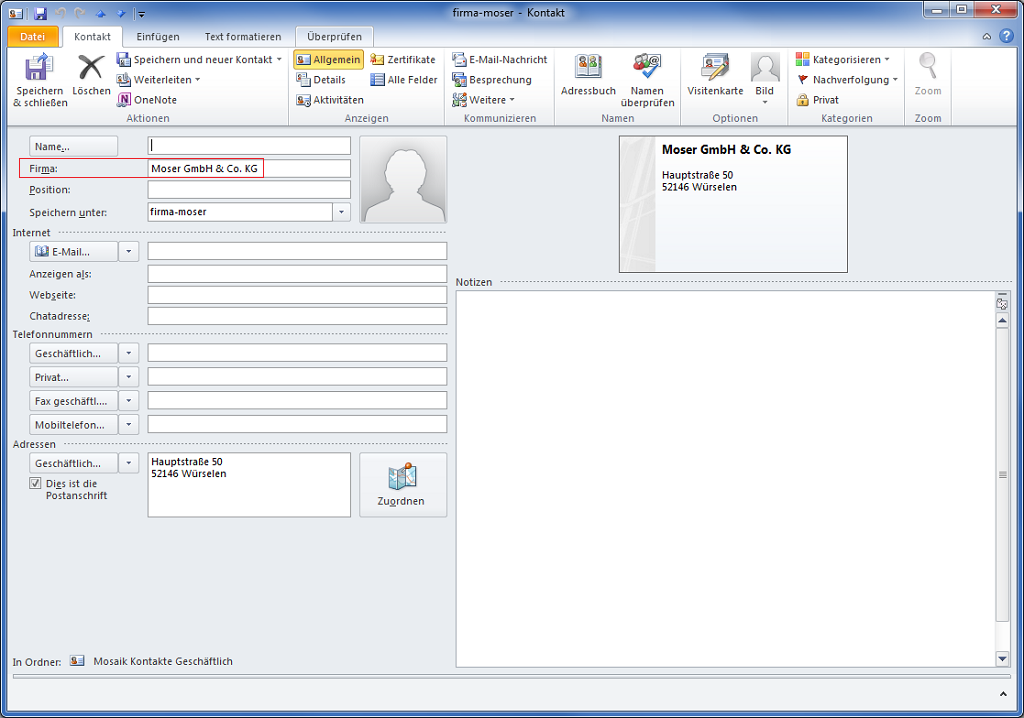
Task: Open Outlook Help question mark
Action: (1006, 37)
